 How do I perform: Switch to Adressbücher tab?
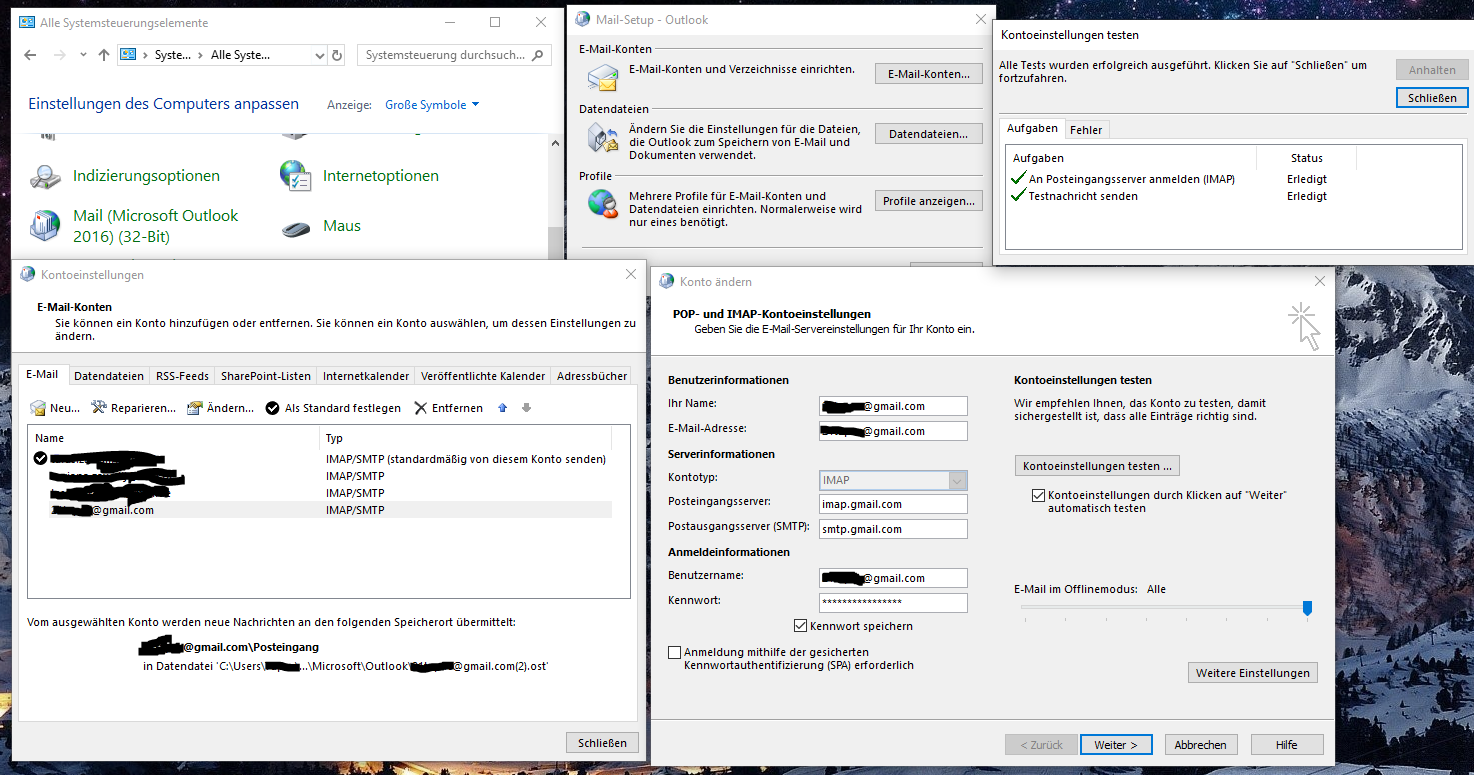point(592,376)
